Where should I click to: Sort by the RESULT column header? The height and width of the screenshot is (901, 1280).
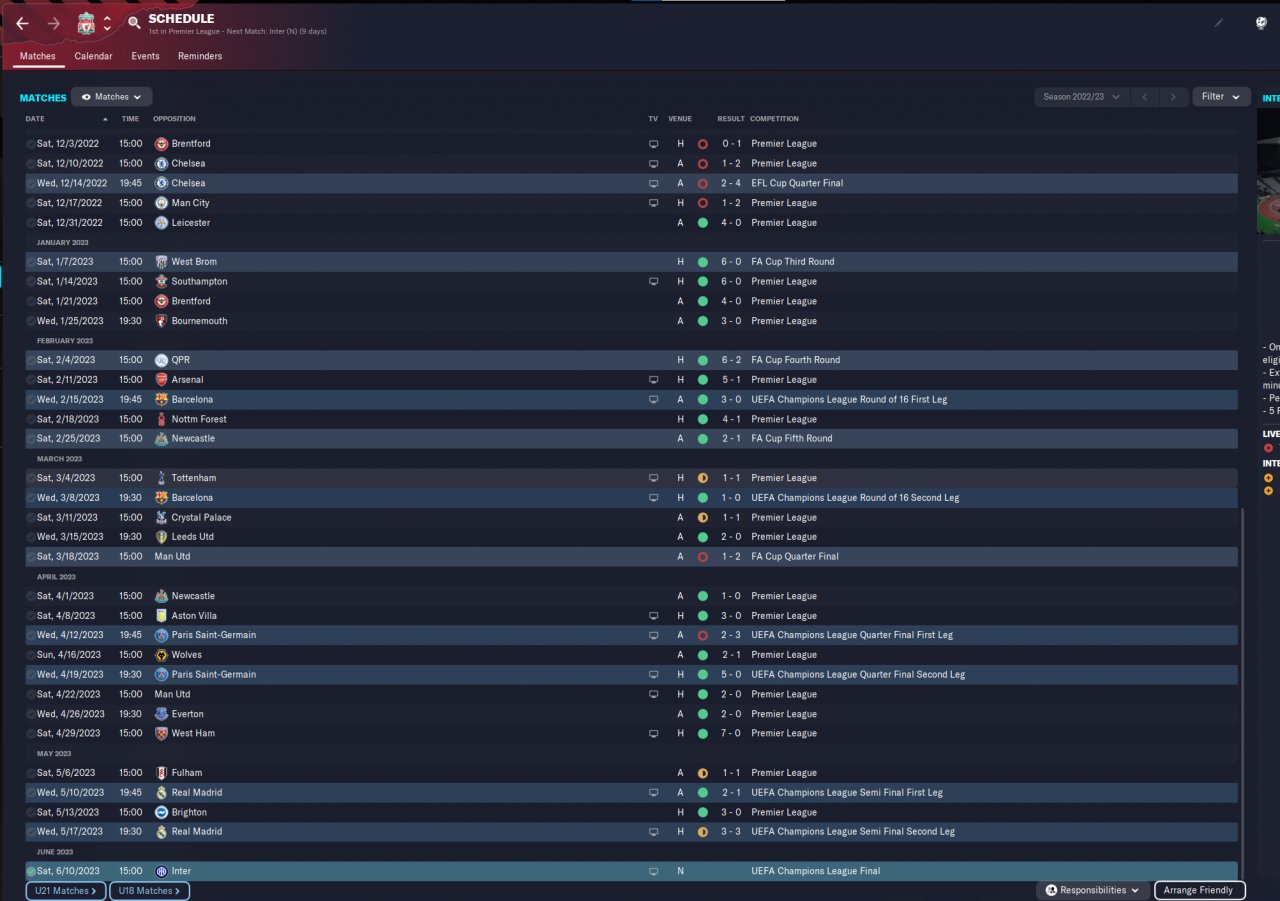(731, 119)
